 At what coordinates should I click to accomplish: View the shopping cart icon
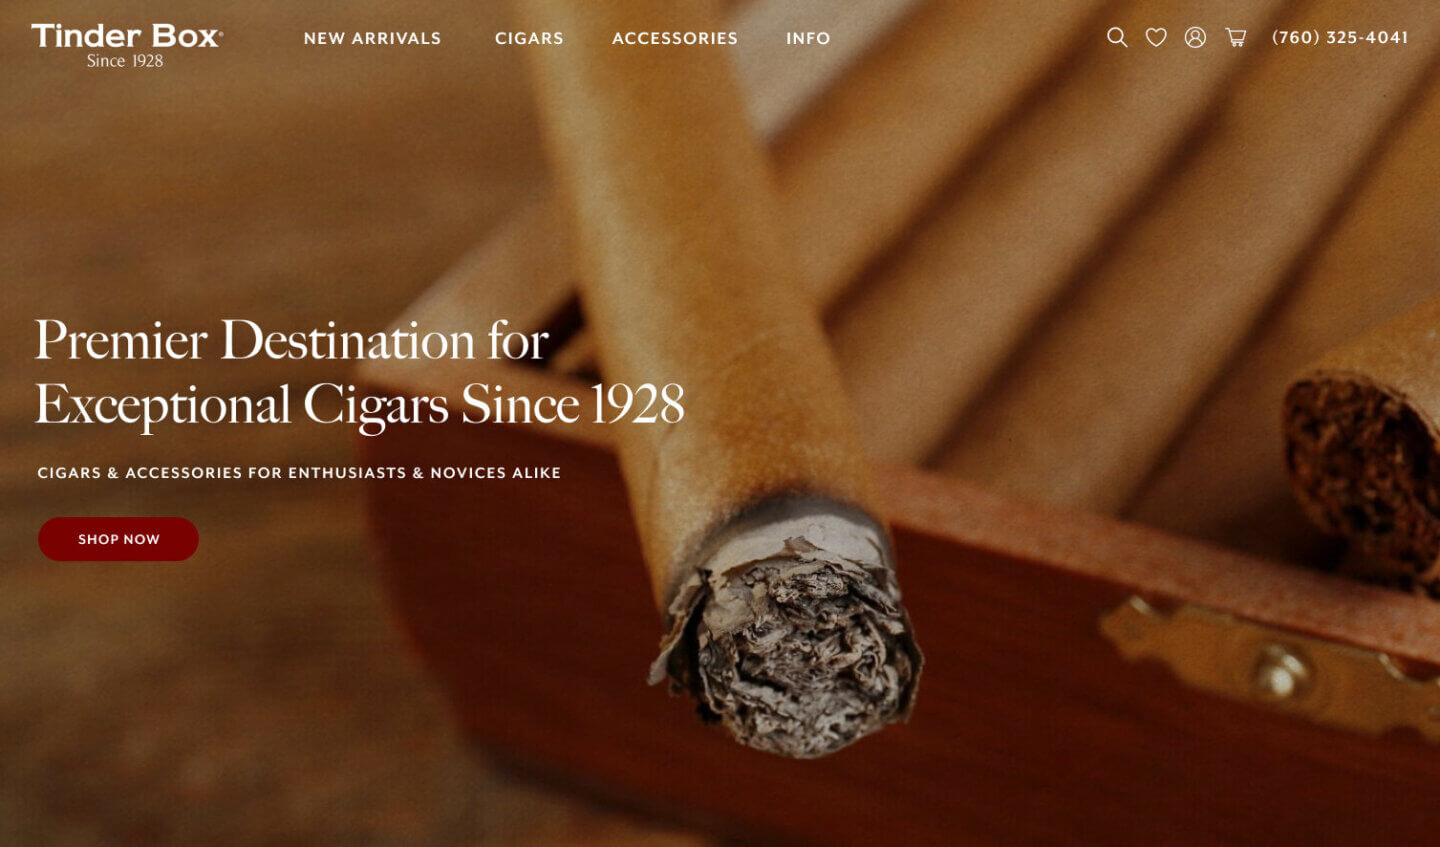click(1236, 37)
